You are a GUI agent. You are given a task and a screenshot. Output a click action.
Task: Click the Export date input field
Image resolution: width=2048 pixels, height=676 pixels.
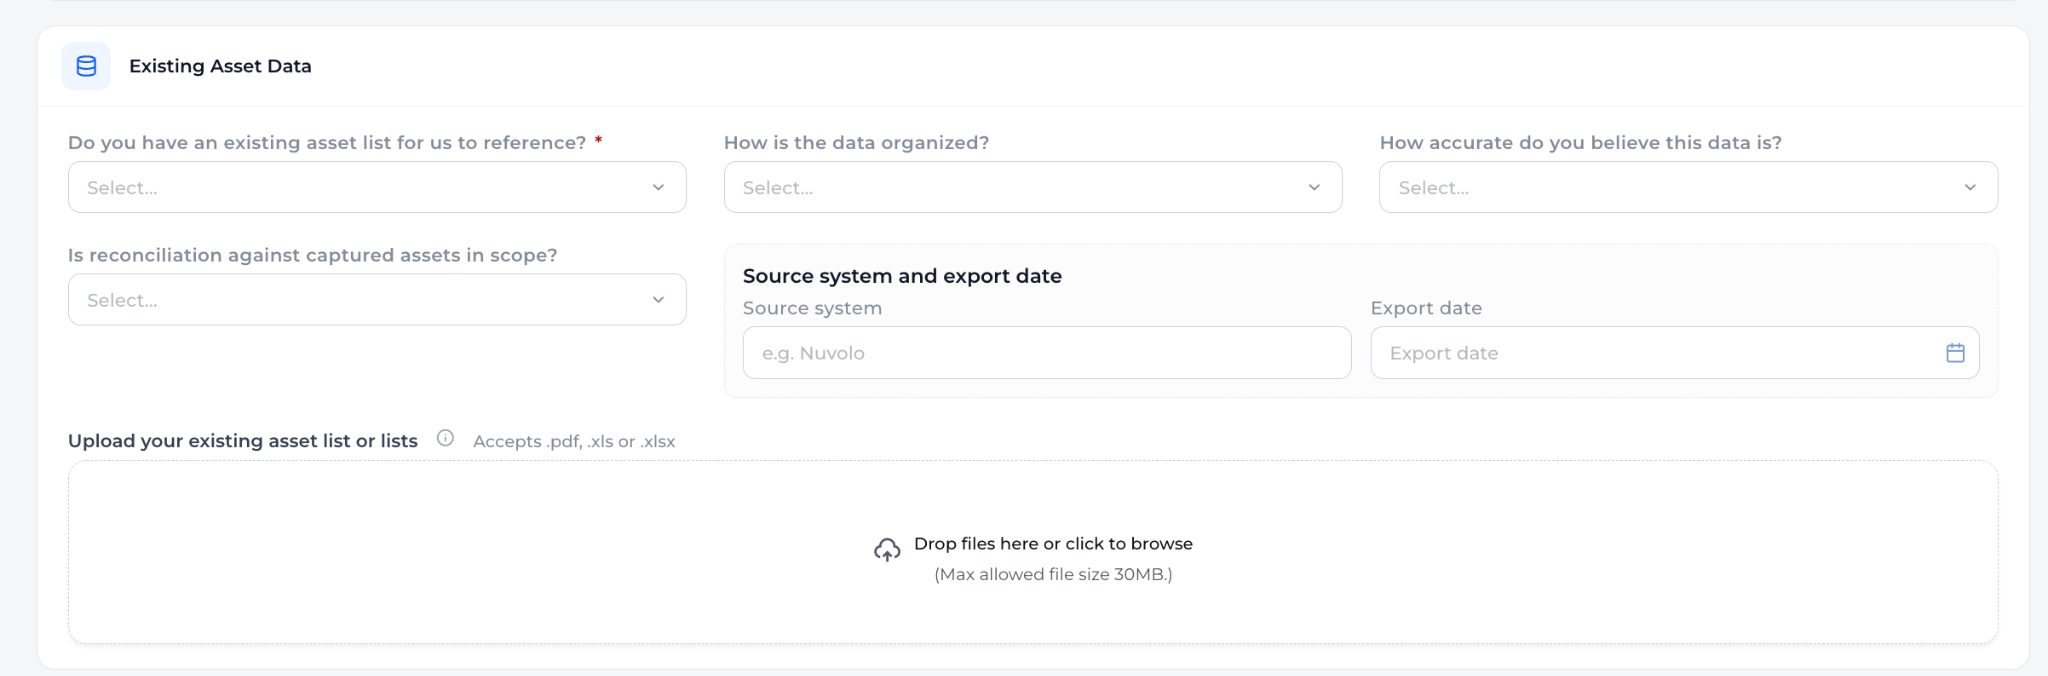tap(1675, 353)
